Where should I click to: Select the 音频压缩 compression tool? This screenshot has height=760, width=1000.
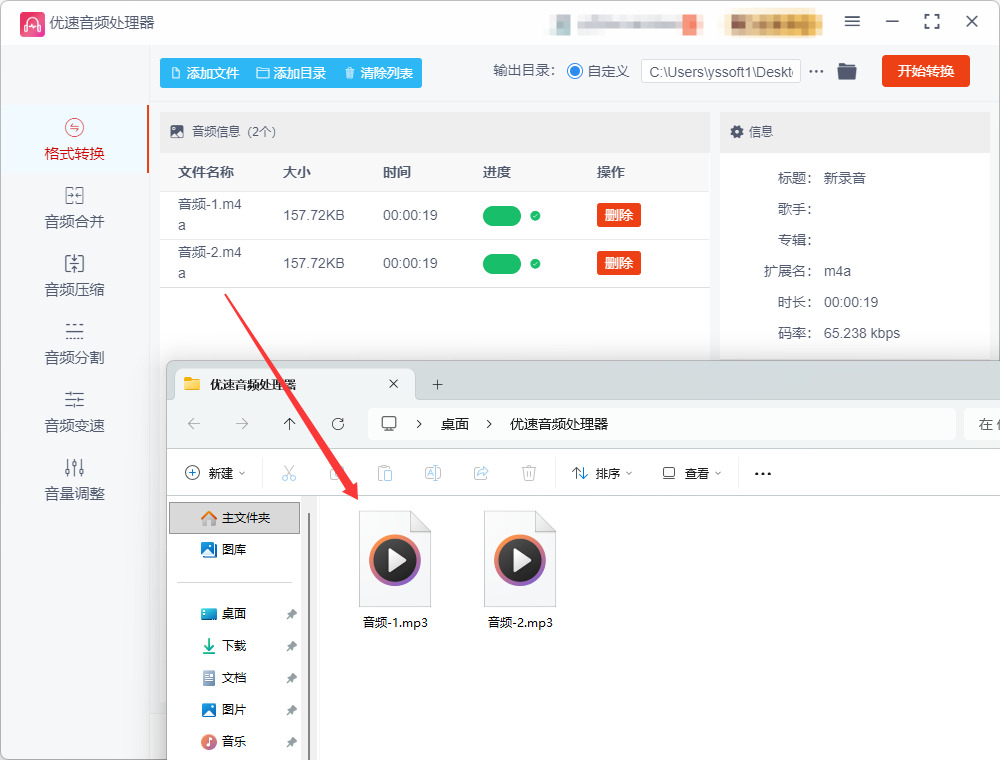click(74, 276)
